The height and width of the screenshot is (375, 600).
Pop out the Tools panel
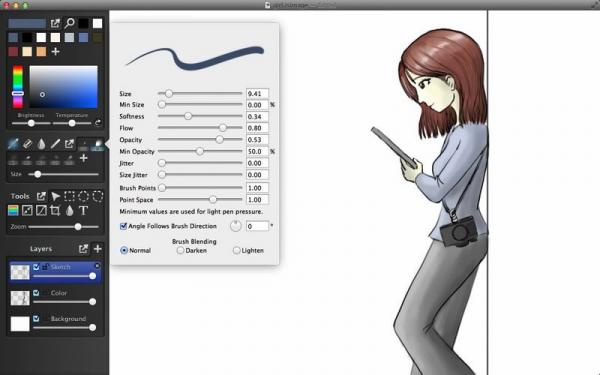pos(41,196)
